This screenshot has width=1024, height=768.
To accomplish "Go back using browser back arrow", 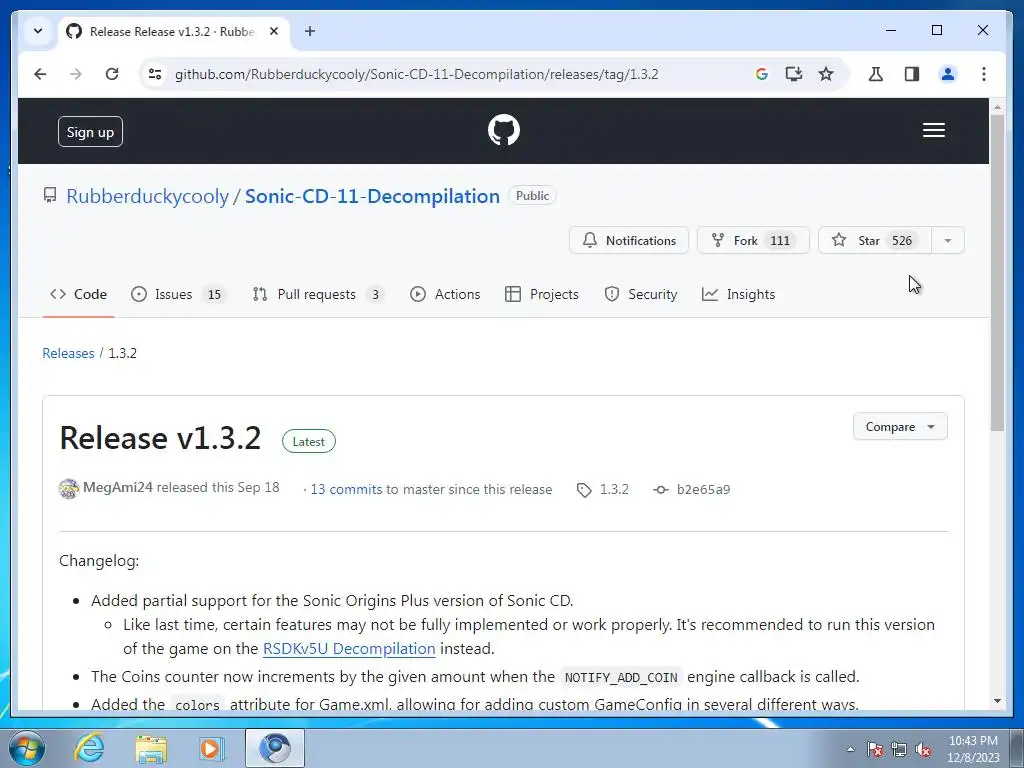I will 40,74.
